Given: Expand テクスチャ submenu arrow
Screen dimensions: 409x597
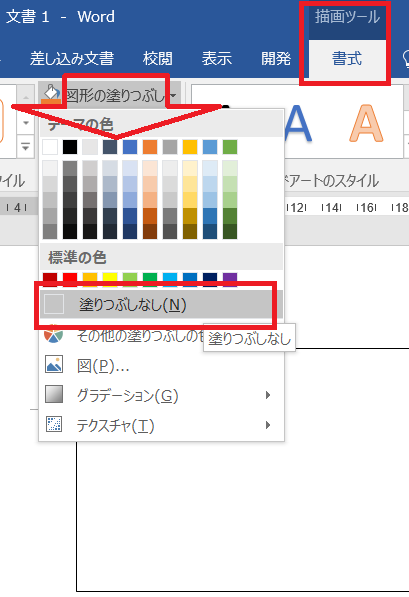Looking at the screenshot, I should tap(268, 425).
